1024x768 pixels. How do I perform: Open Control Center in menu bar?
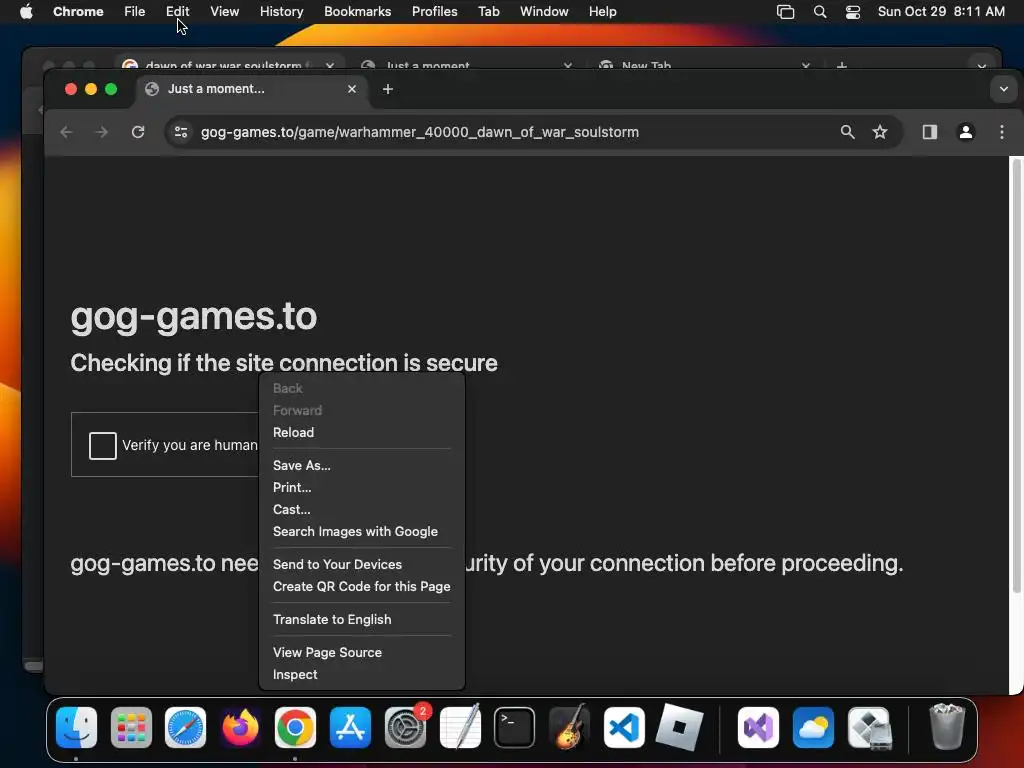853,12
